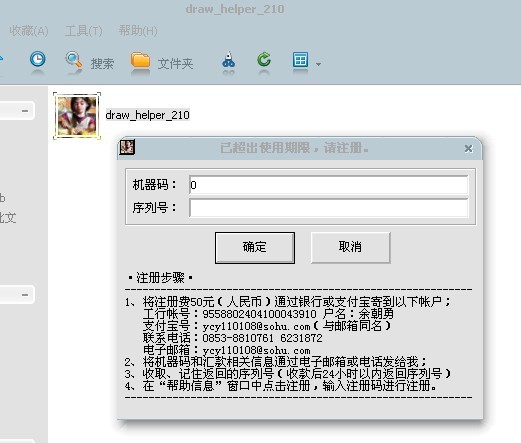Click the binoculars-like blue toolbar icon
521x443 pixels.
click(228, 60)
